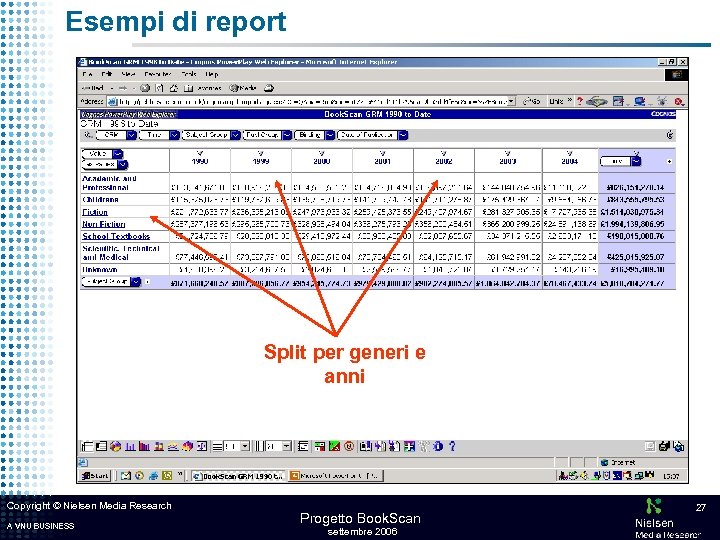Drill down on Academic and Professional row

coord(109,183)
